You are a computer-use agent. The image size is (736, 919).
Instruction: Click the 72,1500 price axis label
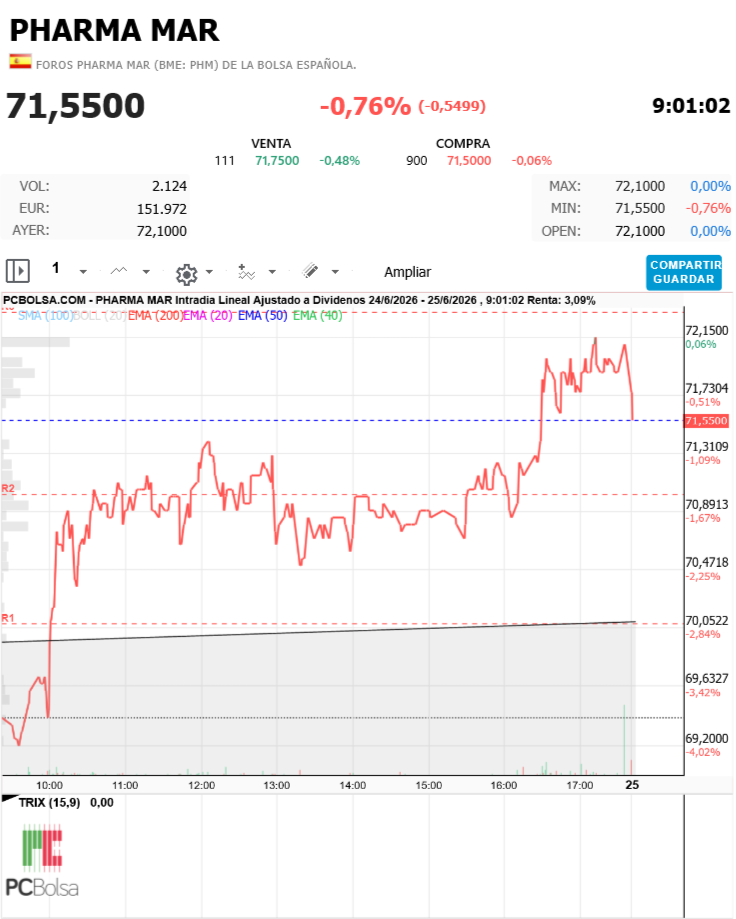pos(707,331)
